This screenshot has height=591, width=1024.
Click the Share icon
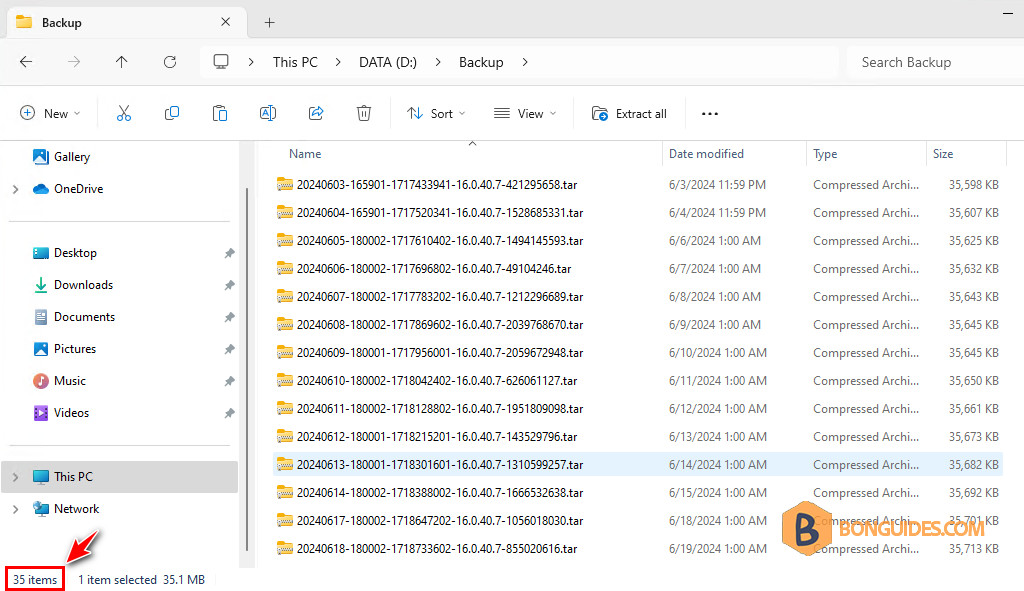tap(316, 114)
